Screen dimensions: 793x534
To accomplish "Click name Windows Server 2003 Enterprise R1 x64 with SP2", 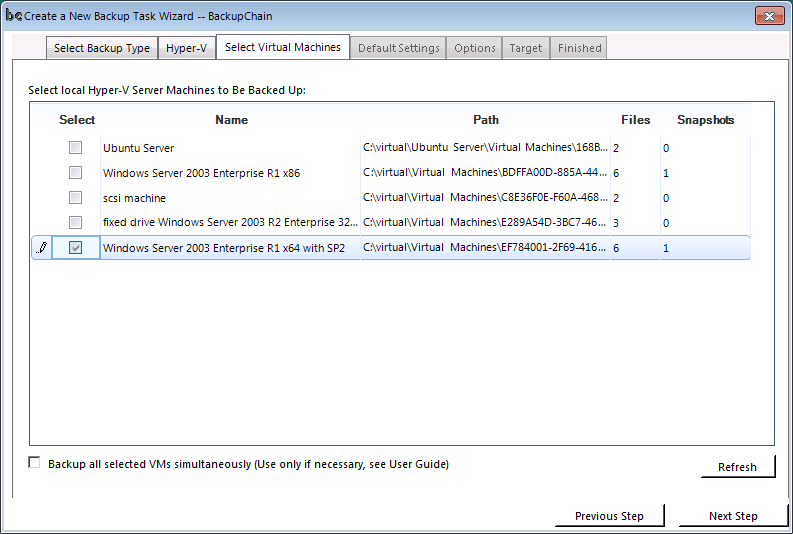I will [x=230, y=248].
